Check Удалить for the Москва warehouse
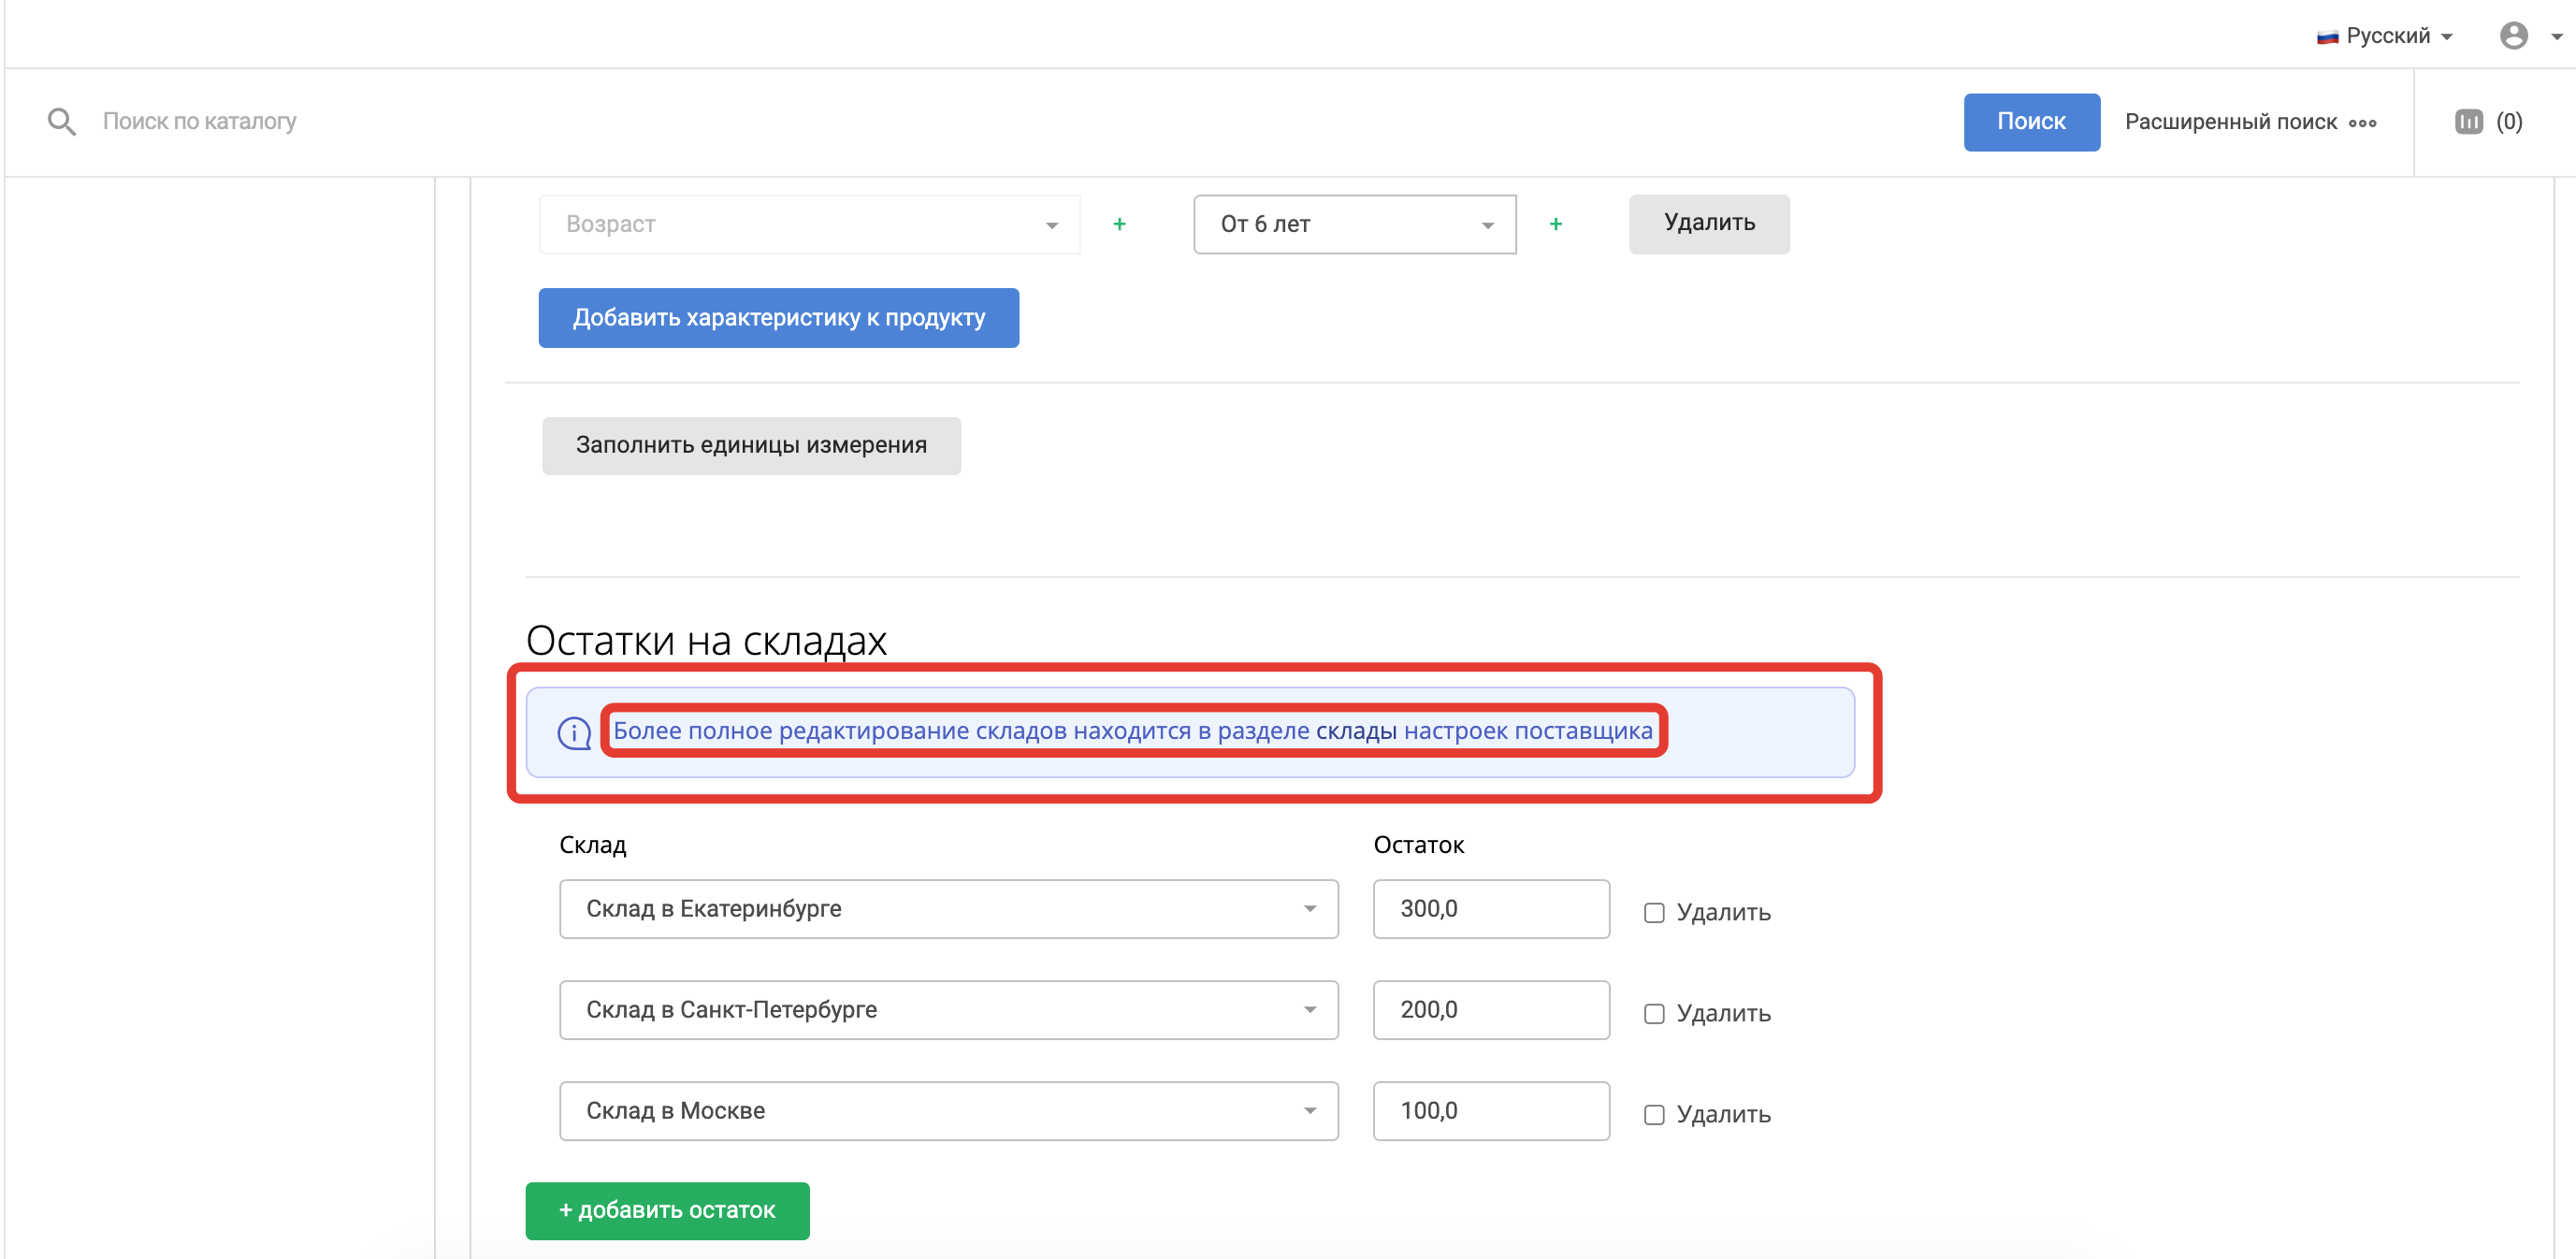2576x1259 pixels. pyautogui.click(x=1654, y=1114)
